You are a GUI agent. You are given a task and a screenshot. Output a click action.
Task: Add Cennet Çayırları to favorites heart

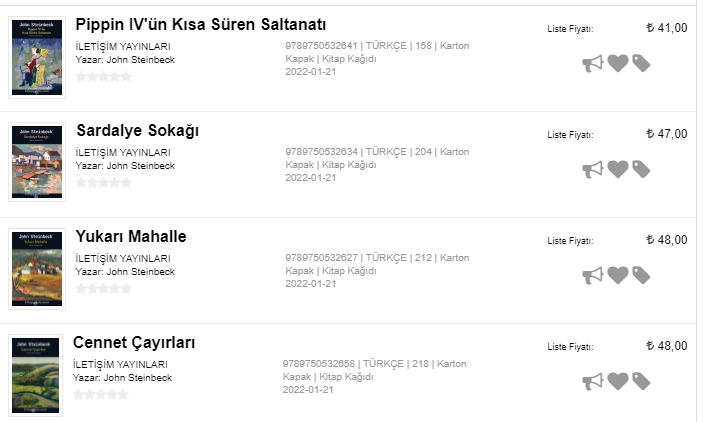[x=618, y=381]
